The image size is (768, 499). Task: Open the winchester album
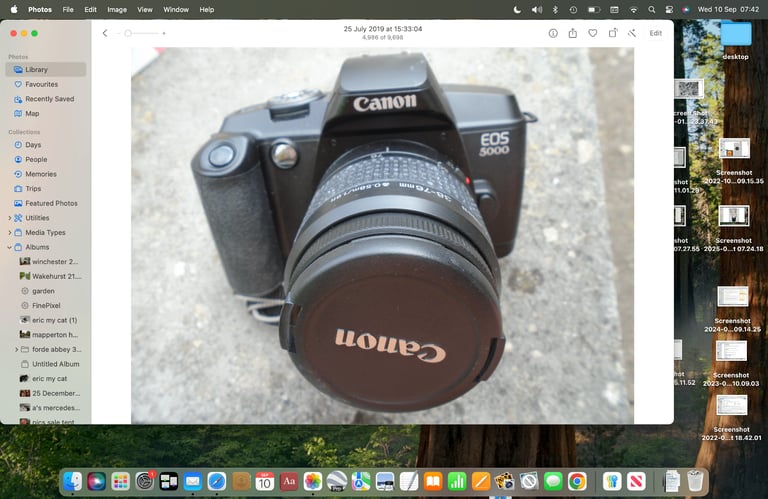pyautogui.click(x=49, y=261)
